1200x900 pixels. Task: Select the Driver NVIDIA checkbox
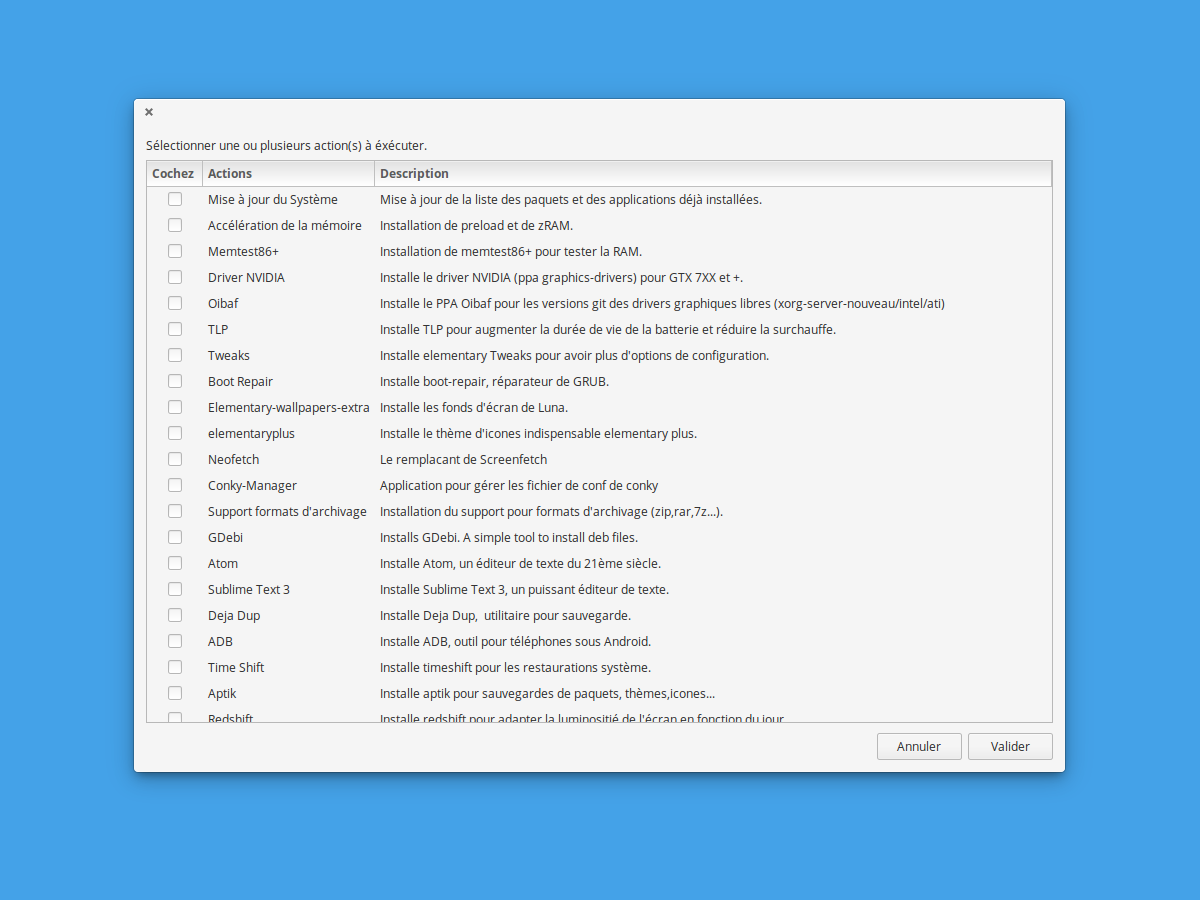[x=175, y=277]
